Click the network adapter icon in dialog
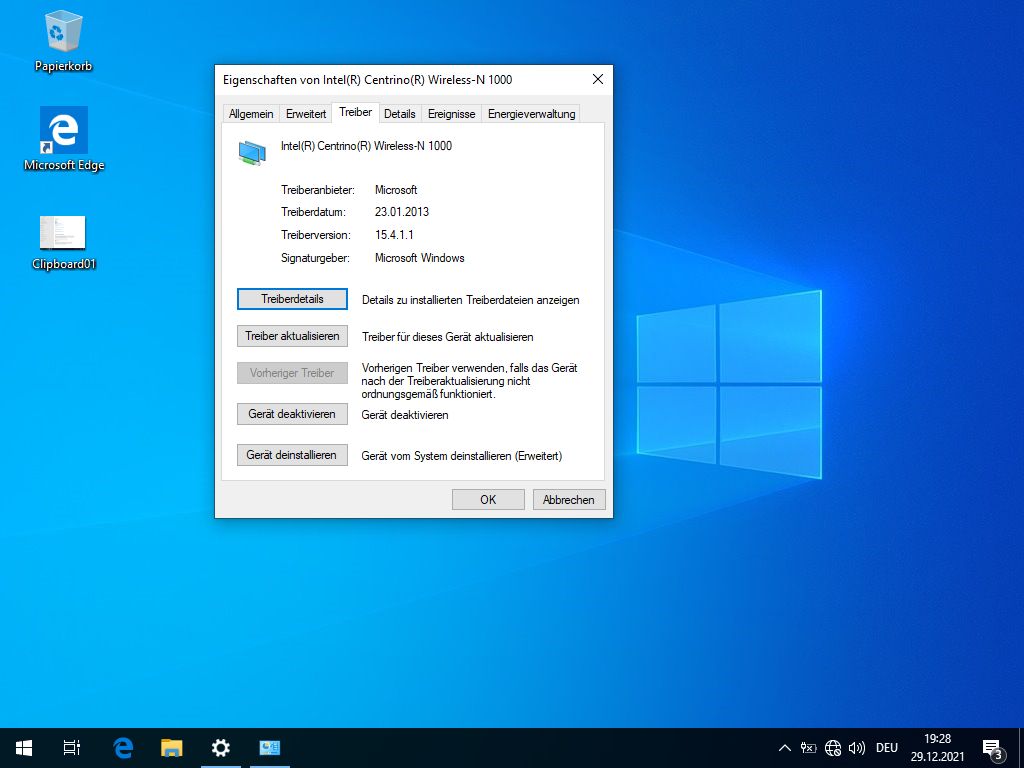1024x768 pixels. point(252,153)
